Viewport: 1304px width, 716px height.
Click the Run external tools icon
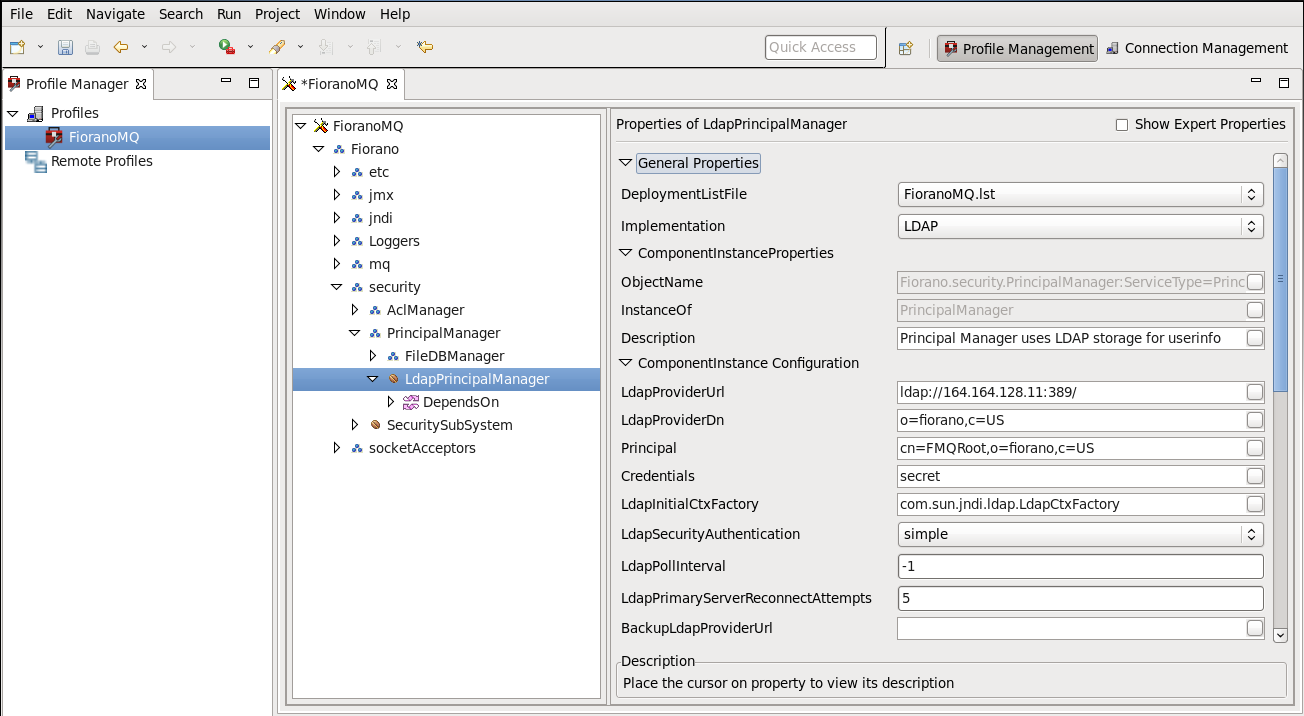coord(227,47)
